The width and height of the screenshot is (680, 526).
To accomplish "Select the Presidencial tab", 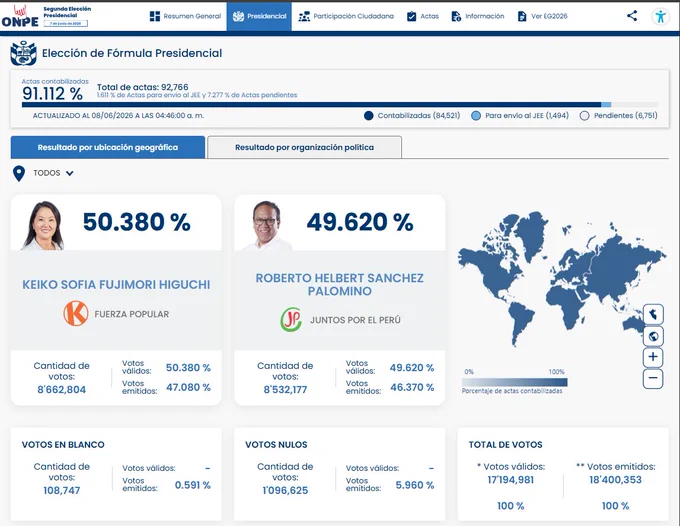I will pyautogui.click(x=259, y=16).
